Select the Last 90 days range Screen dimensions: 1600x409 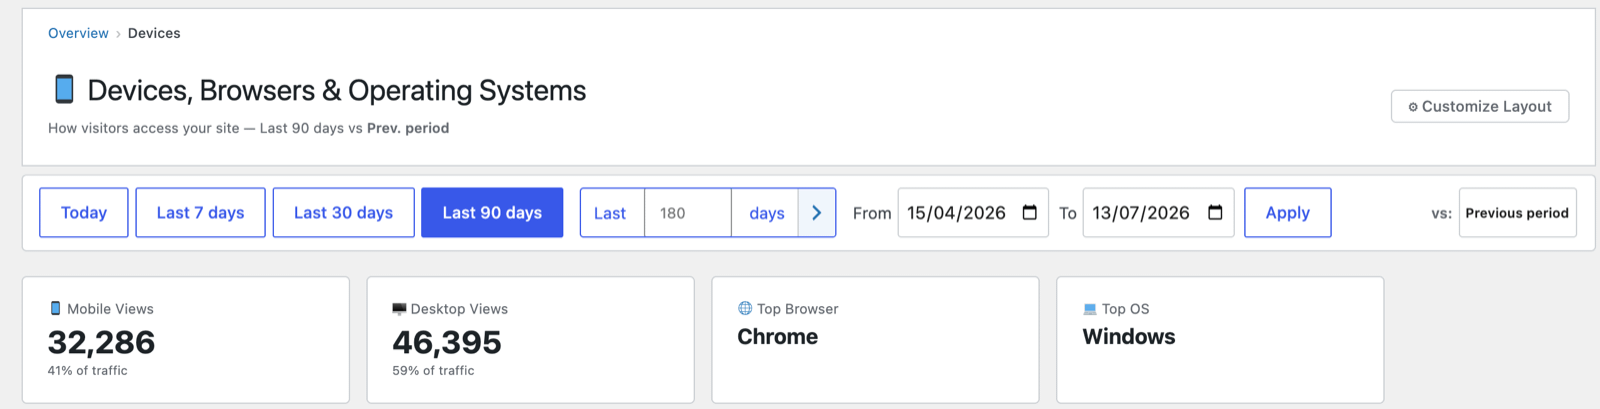point(492,212)
